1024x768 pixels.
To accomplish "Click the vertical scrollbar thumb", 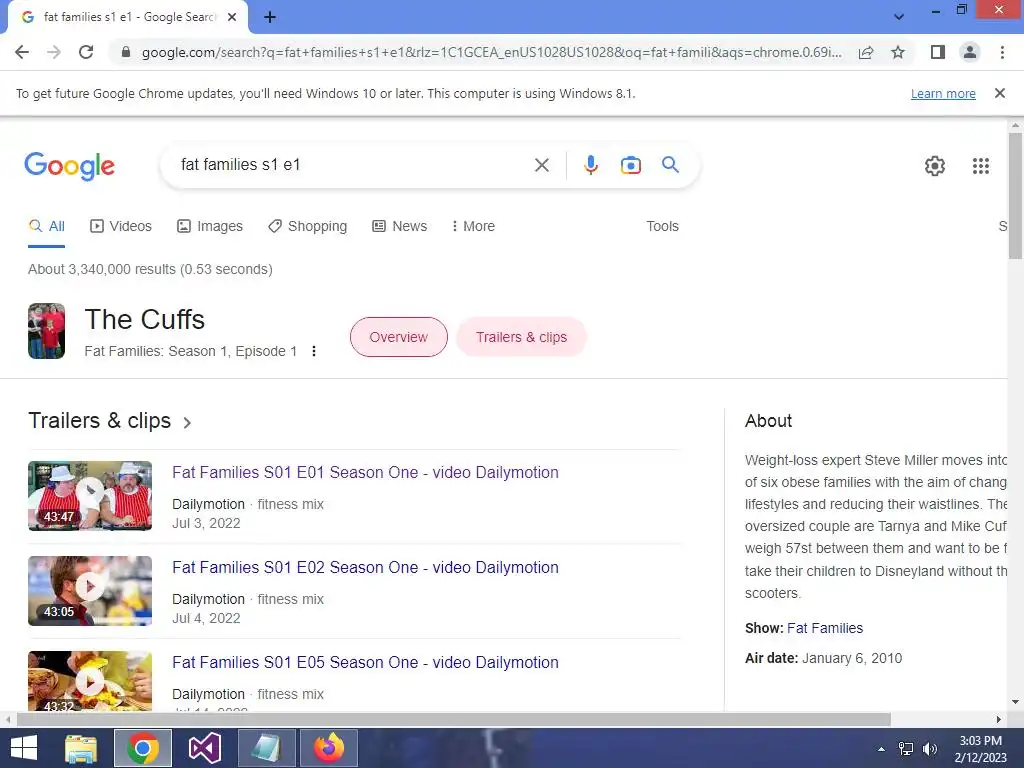I will point(1015,195).
